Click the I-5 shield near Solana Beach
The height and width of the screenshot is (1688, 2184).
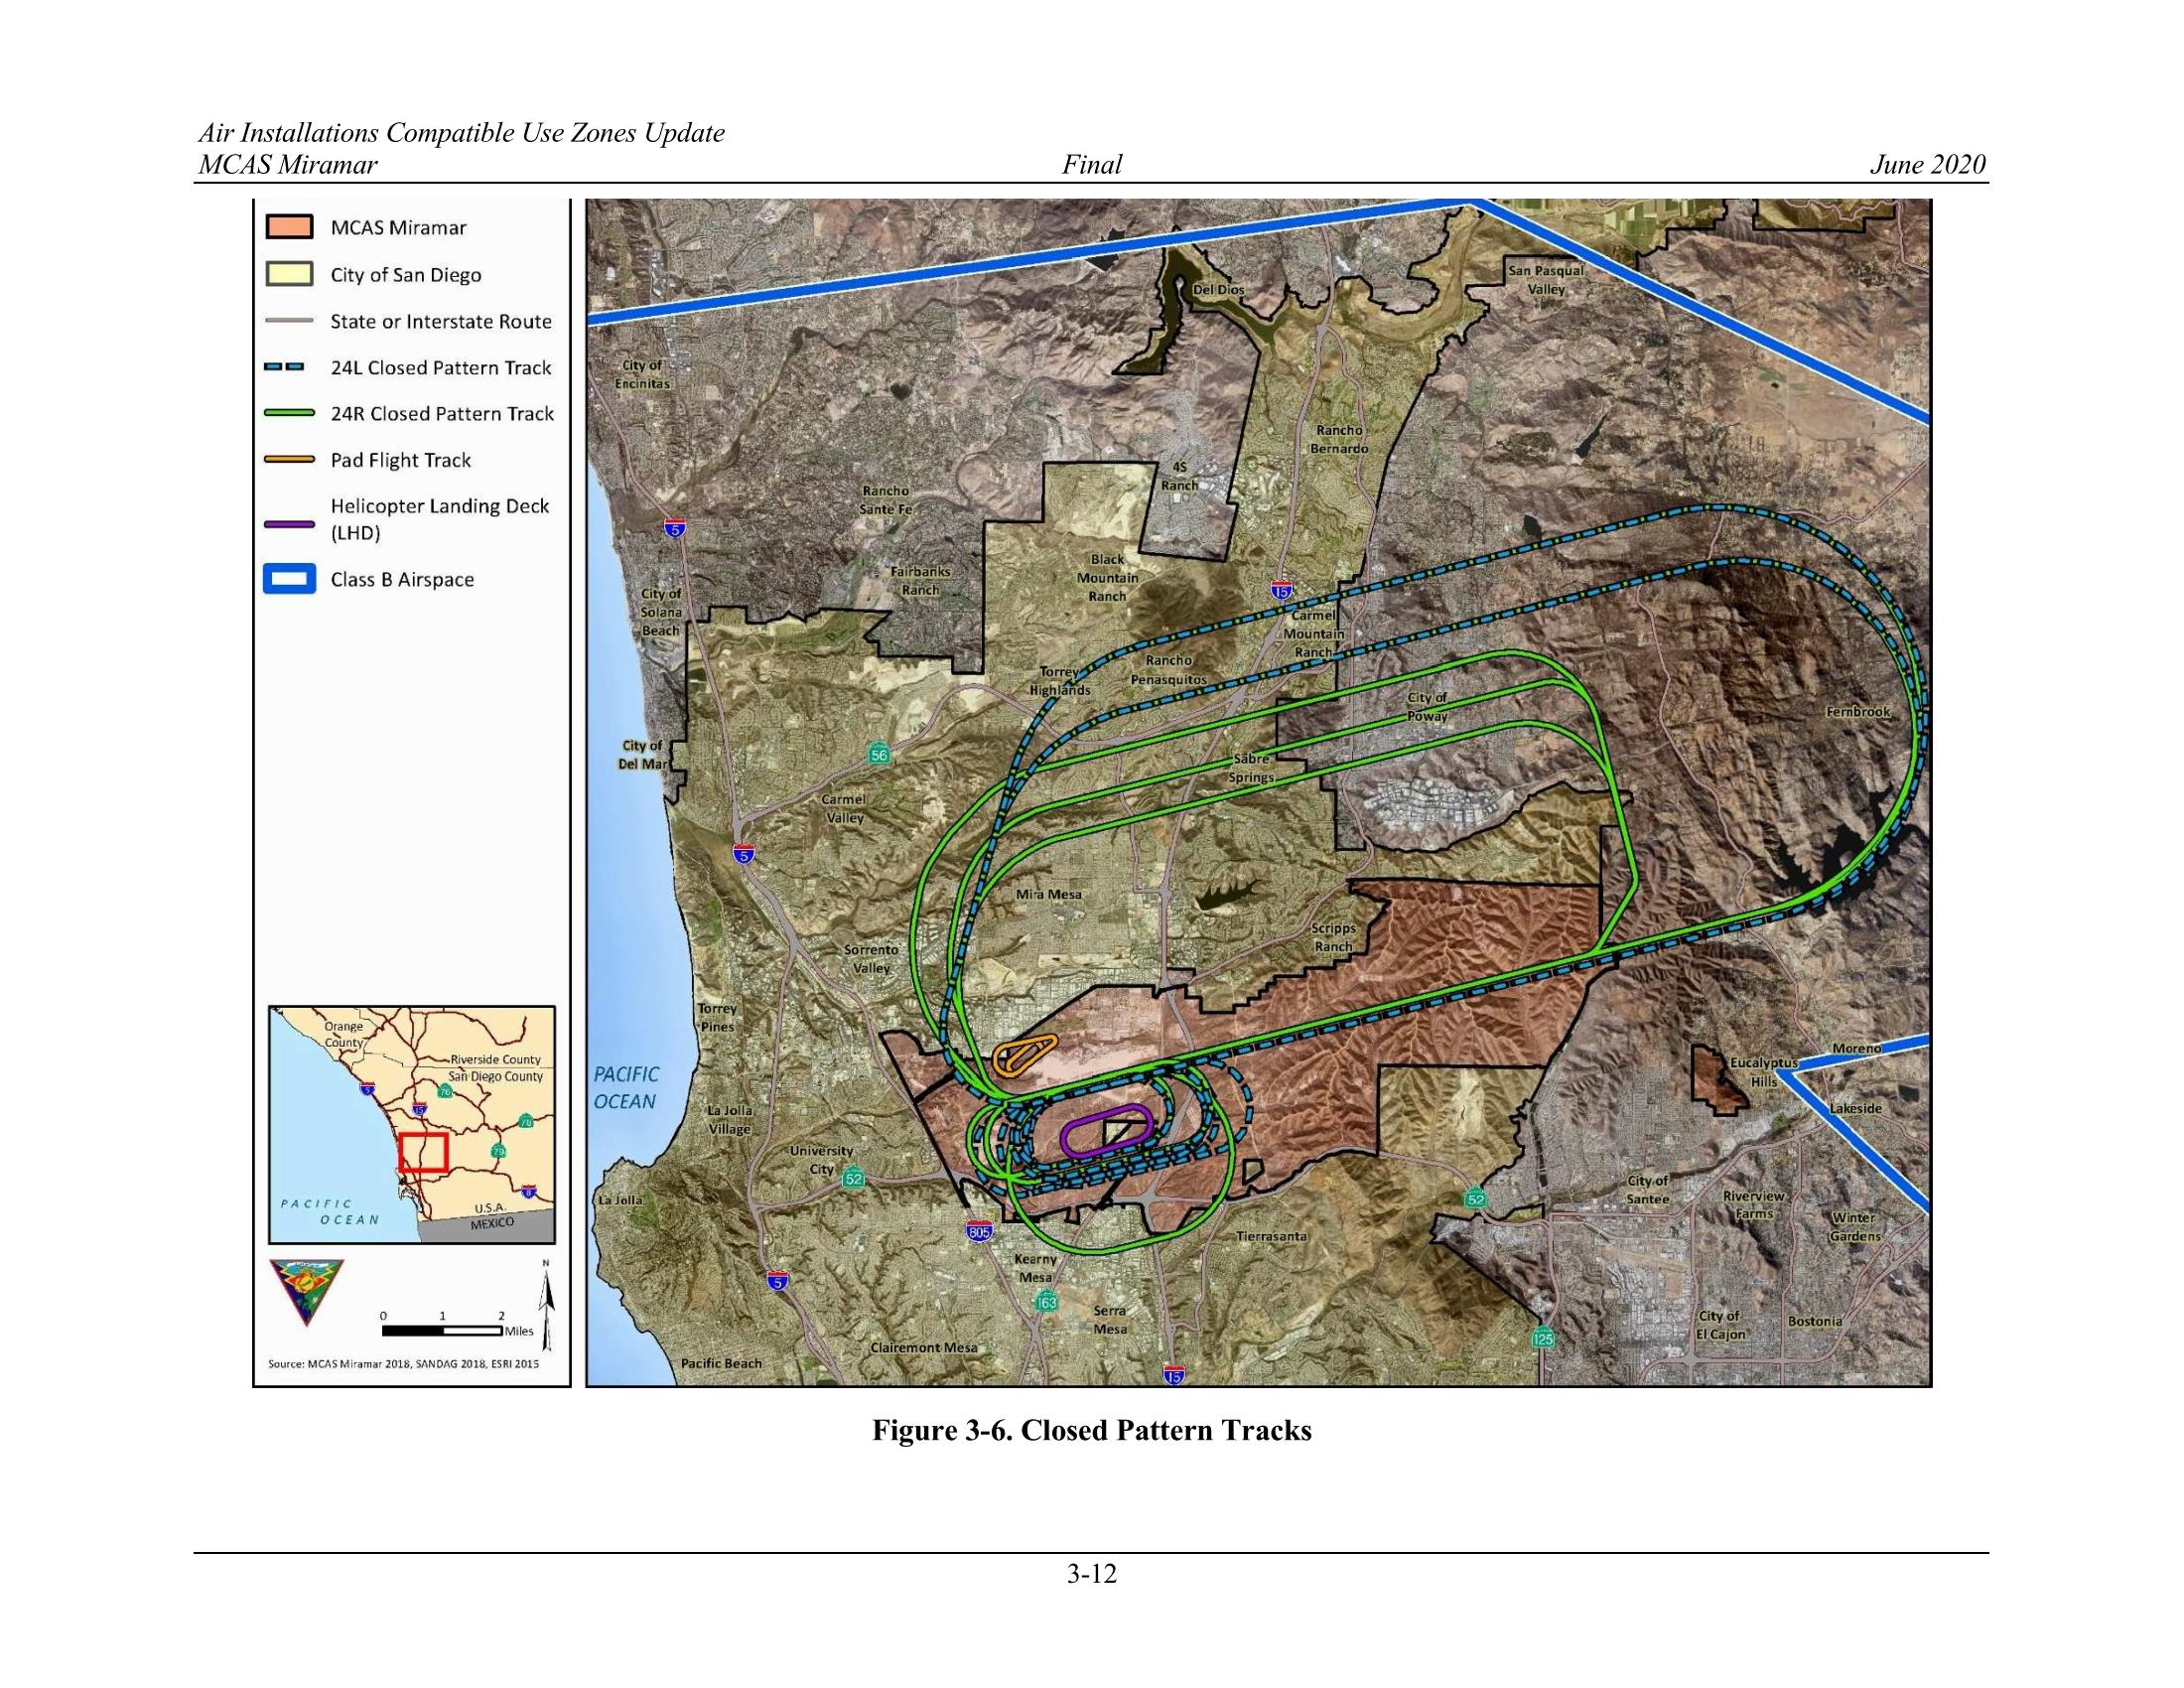click(x=674, y=528)
